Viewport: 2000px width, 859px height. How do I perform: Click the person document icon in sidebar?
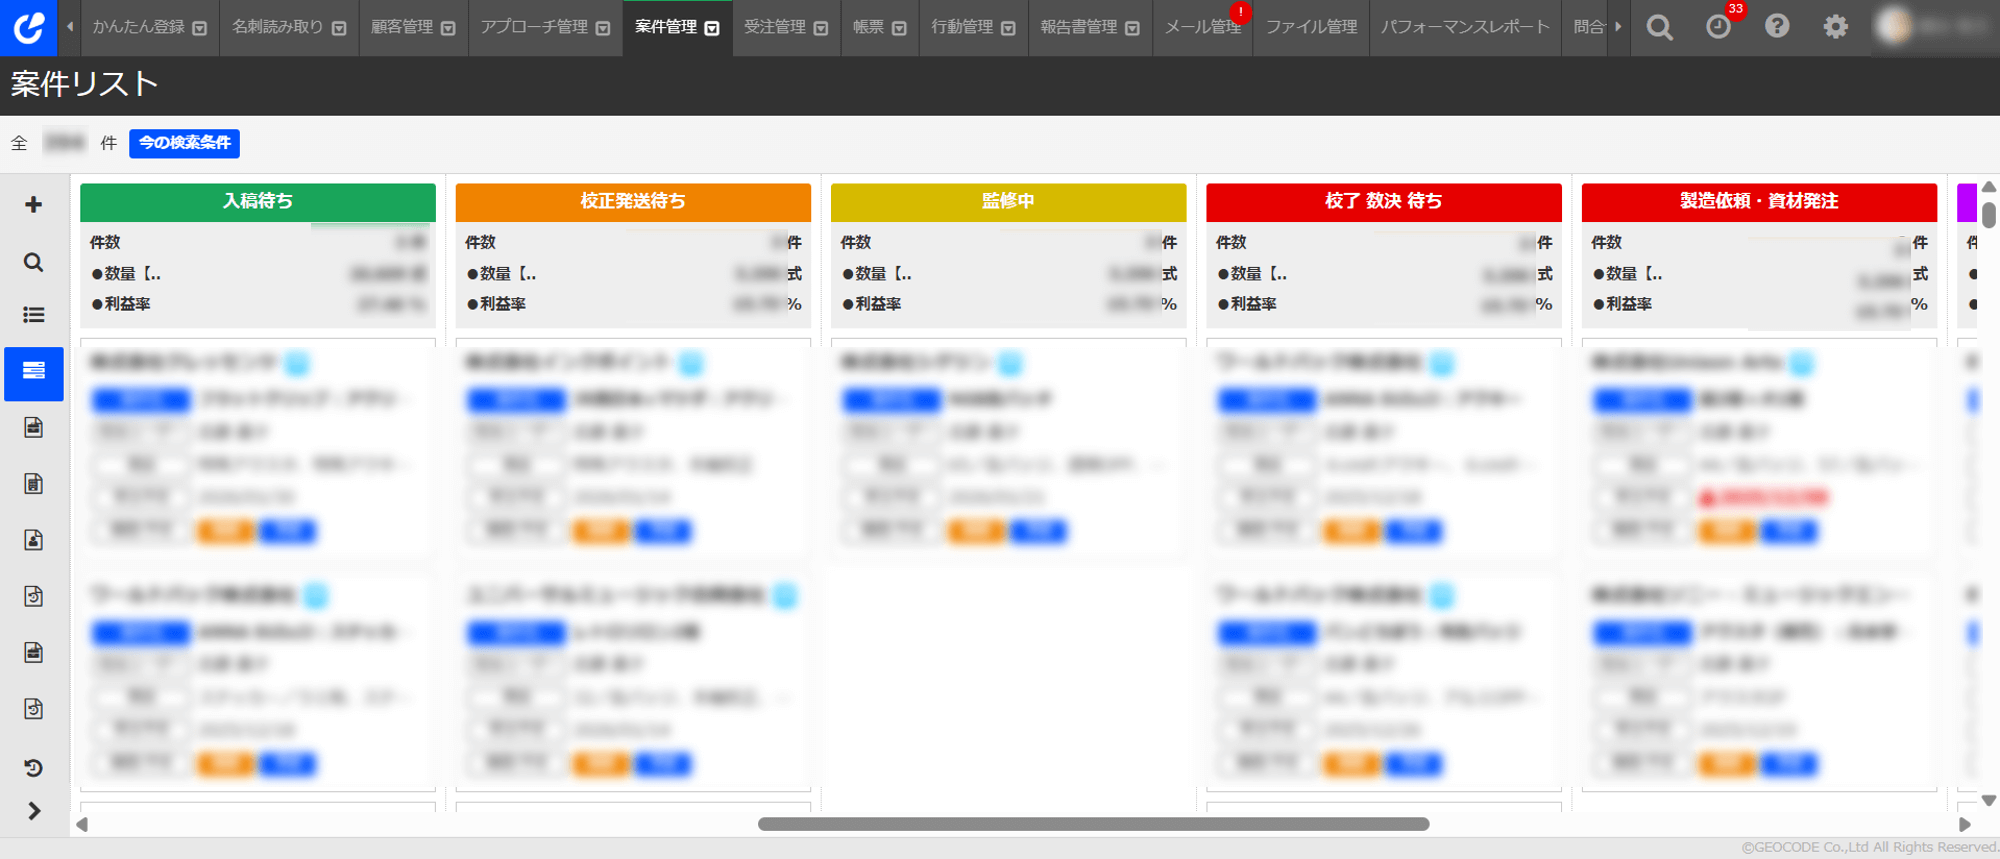point(33,540)
